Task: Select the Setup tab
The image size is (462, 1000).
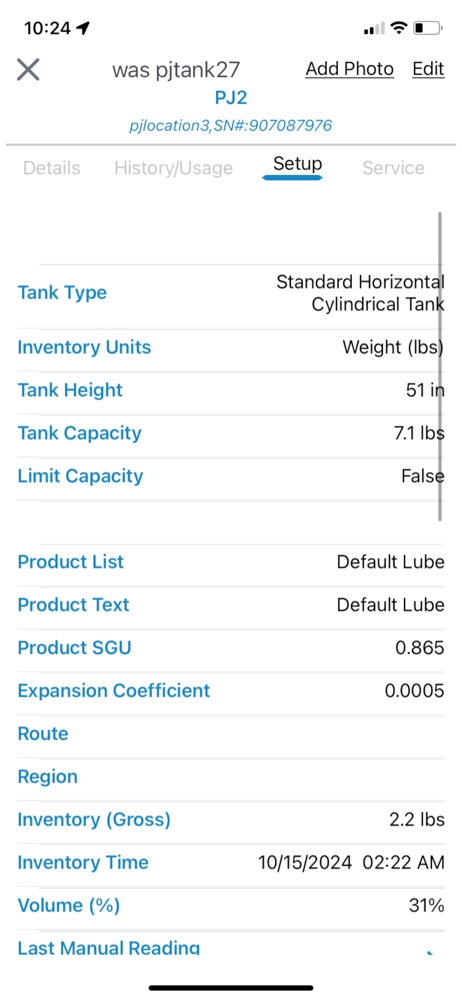Action: click(297, 164)
